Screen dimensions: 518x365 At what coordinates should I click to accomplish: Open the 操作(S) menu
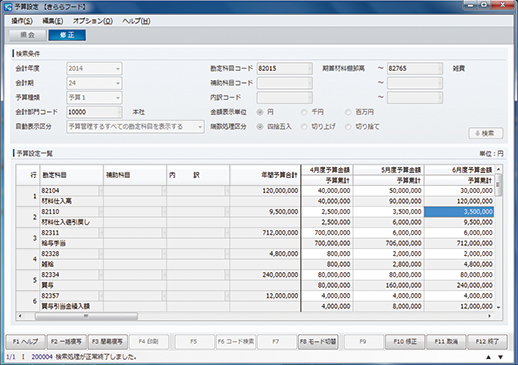22,21
